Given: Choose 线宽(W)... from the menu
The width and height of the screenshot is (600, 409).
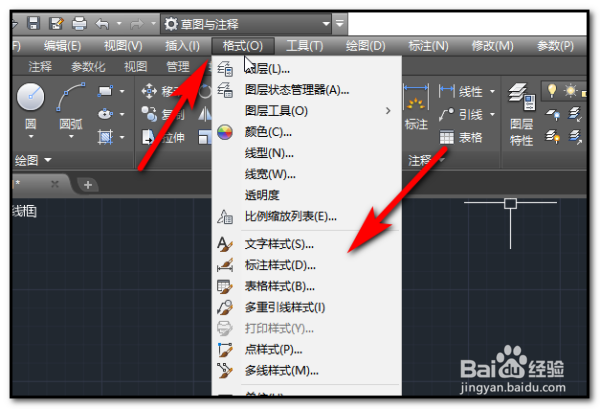Looking at the screenshot, I should (x=307, y=174).
